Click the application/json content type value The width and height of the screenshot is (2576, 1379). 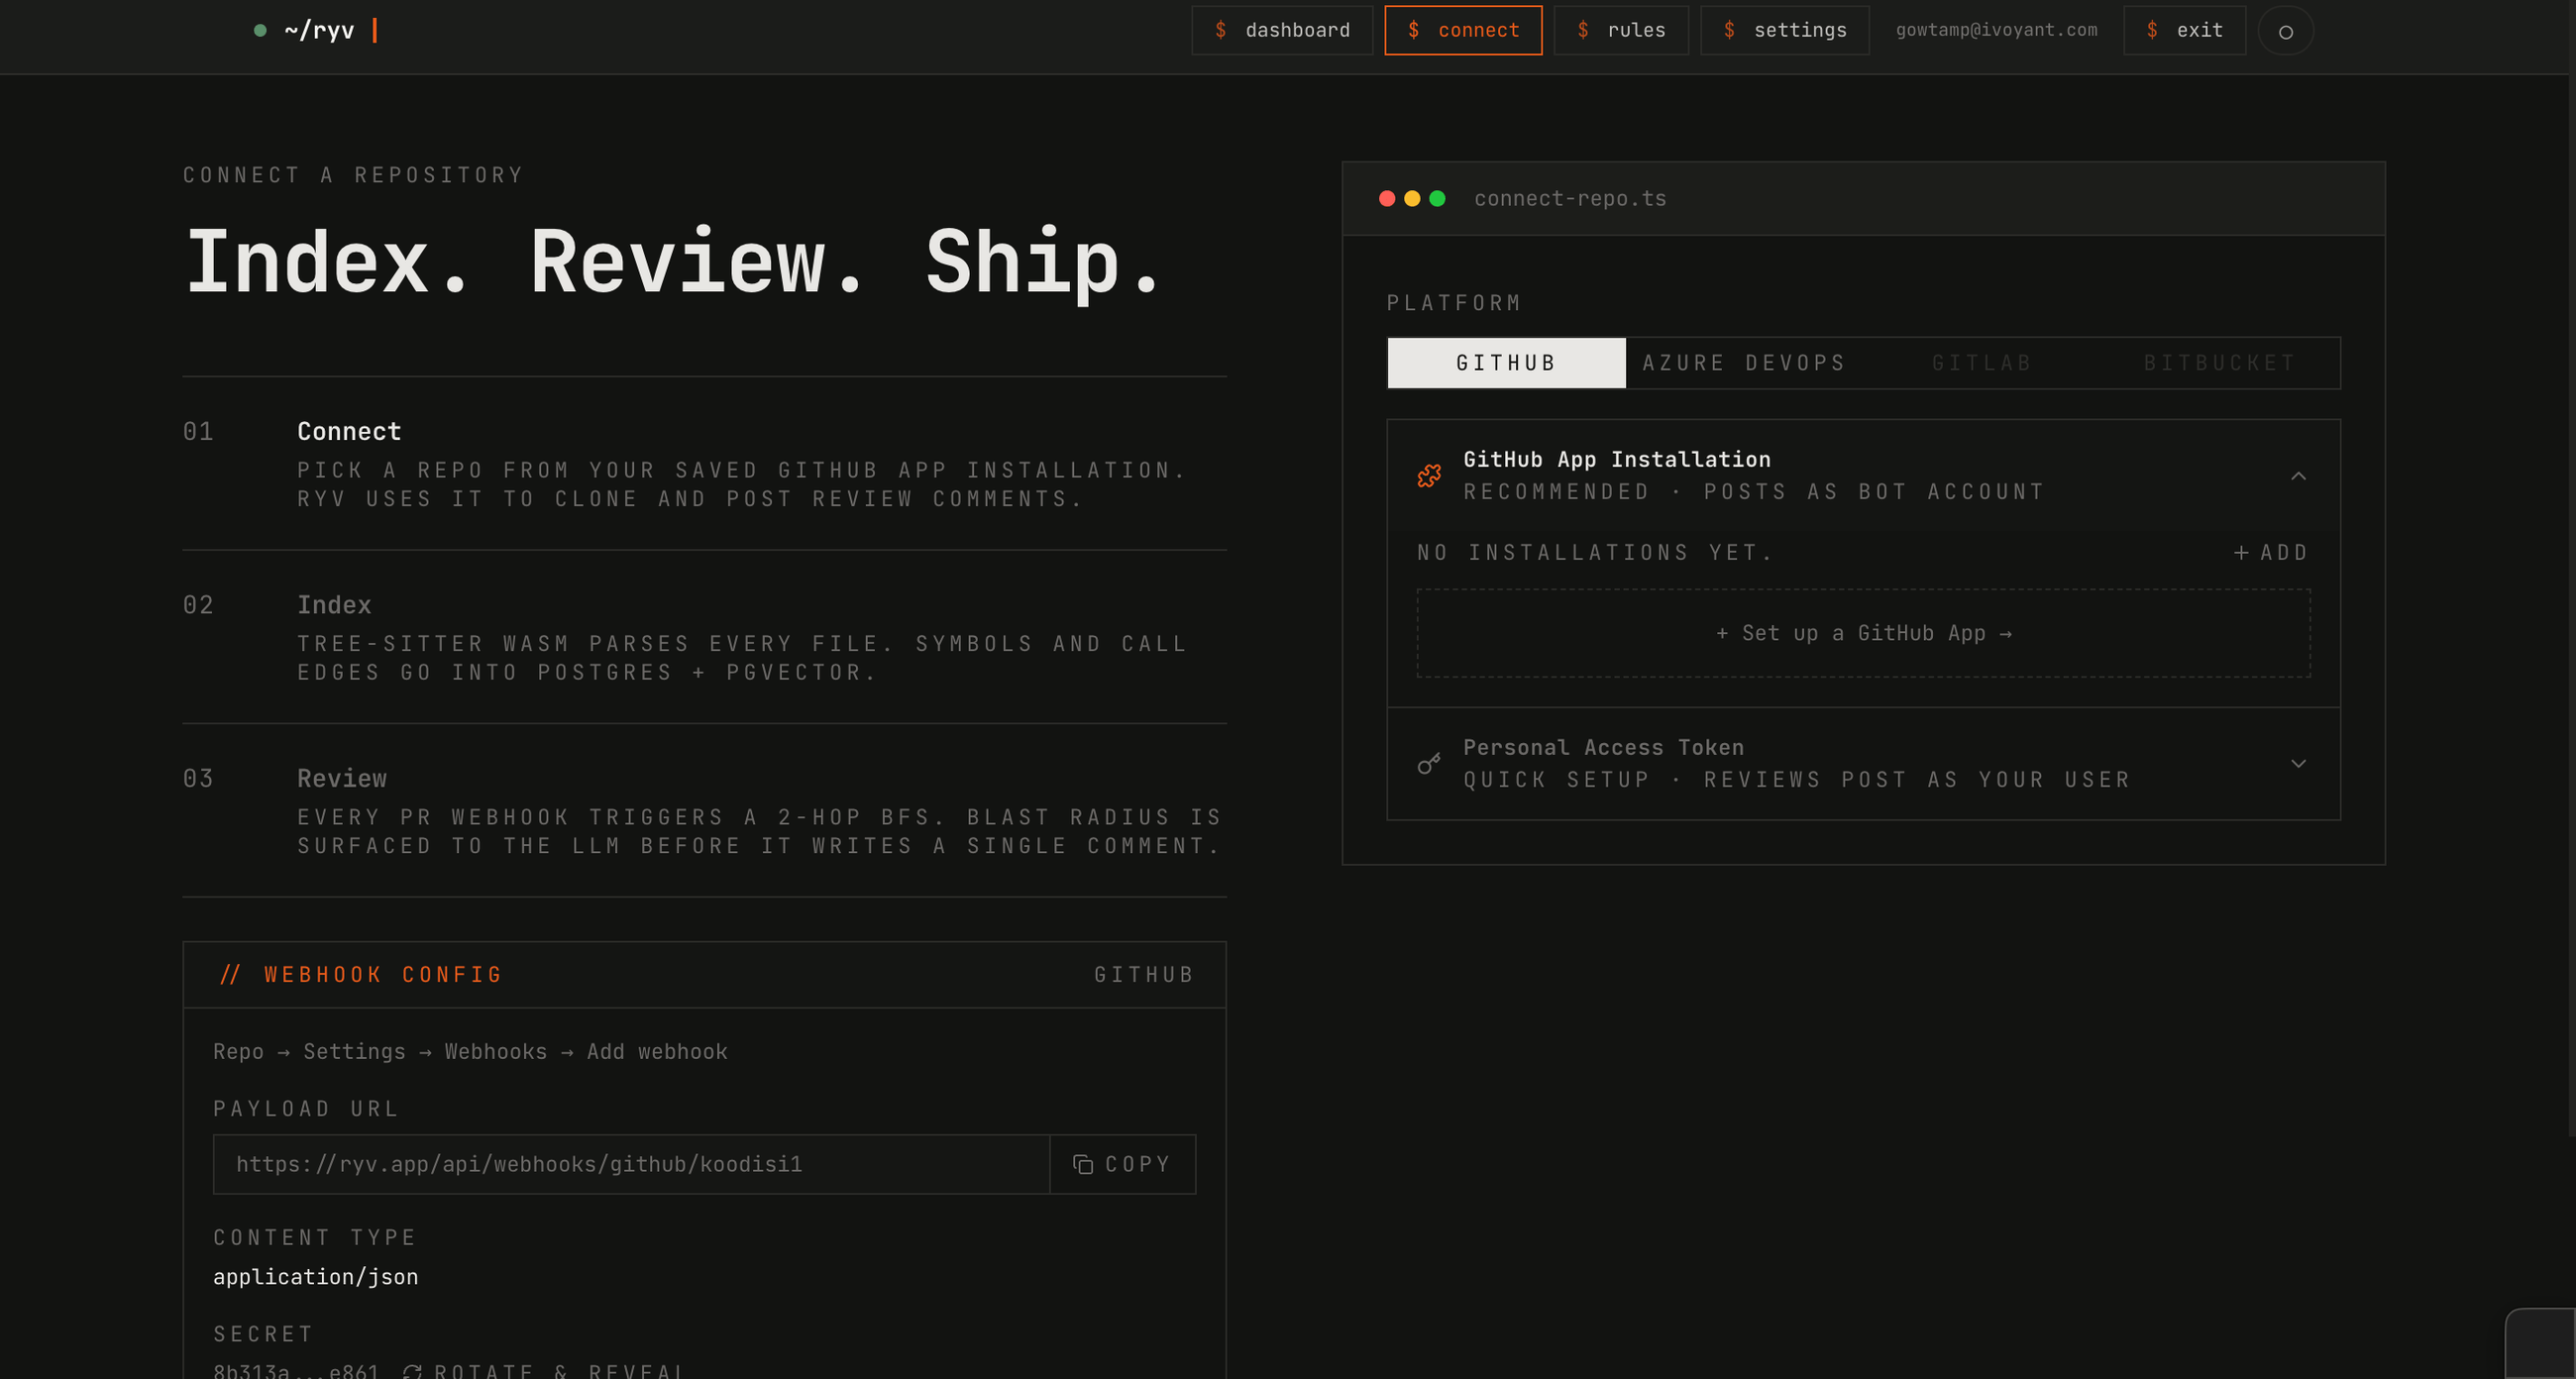316,1277
